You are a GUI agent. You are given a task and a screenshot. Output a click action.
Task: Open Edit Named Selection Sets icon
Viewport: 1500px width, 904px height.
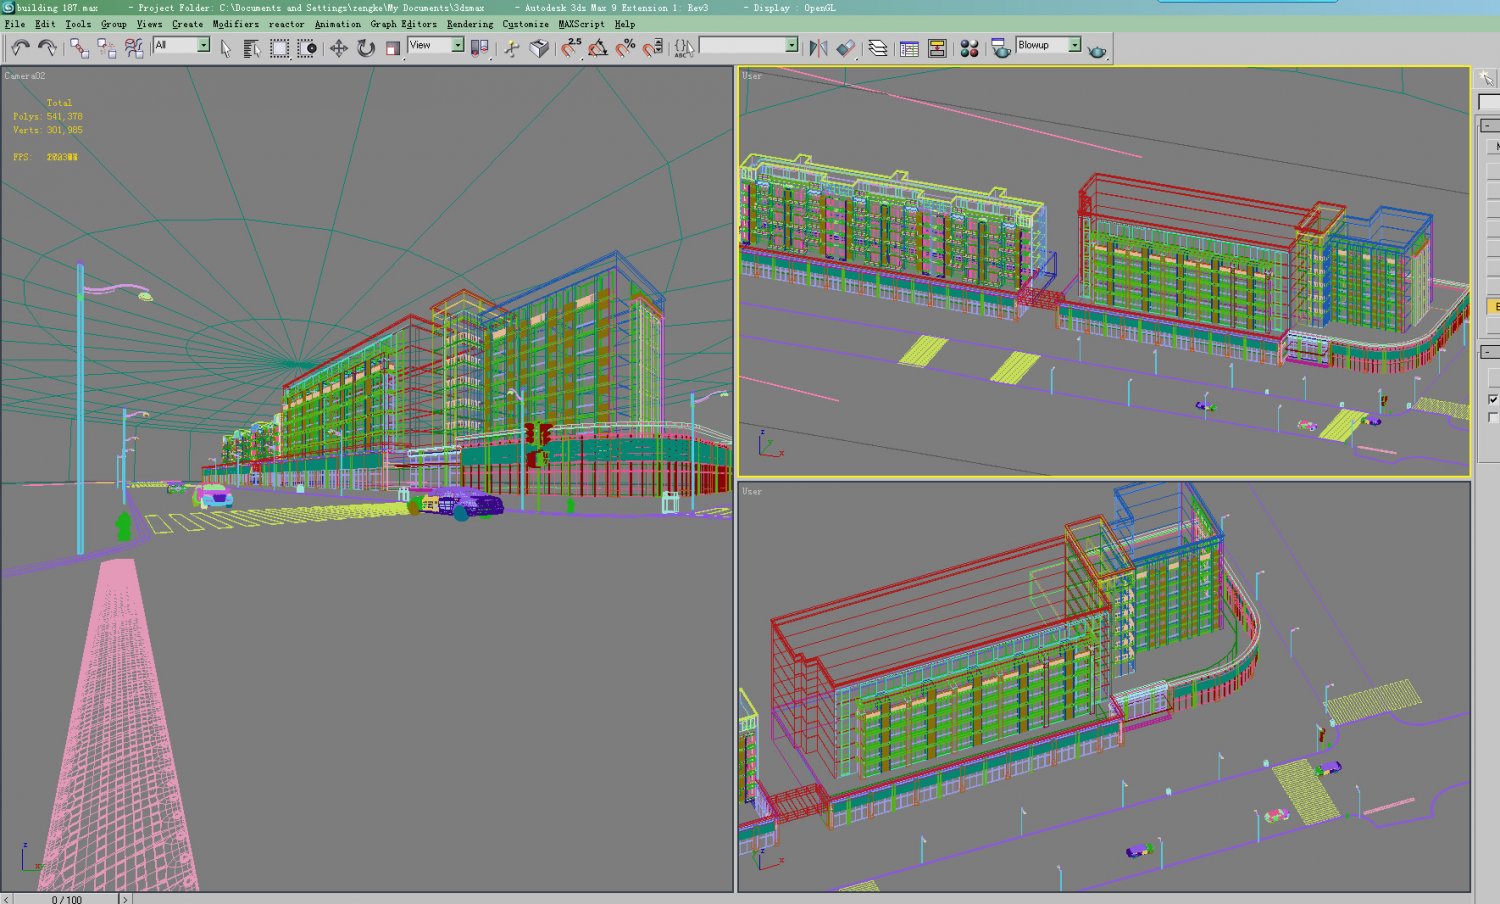pos(684,48)
